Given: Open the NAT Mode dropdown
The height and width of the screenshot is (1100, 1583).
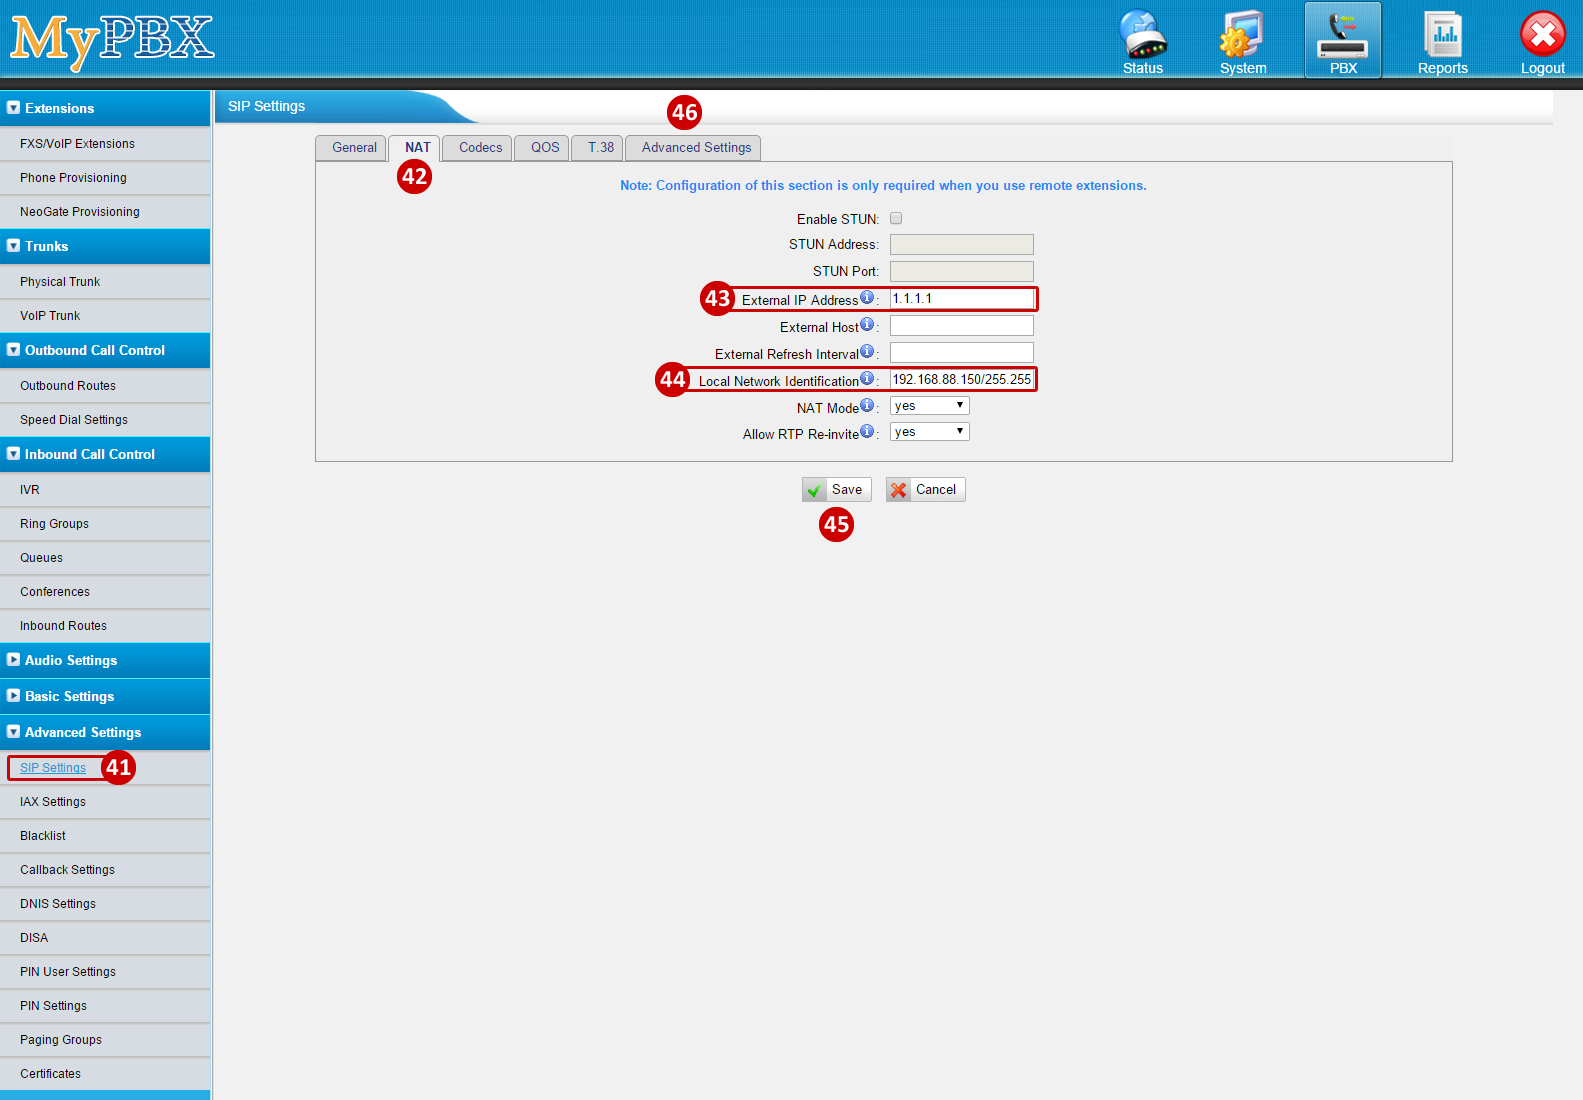Looking at the screenshot, I should (929, 406).
